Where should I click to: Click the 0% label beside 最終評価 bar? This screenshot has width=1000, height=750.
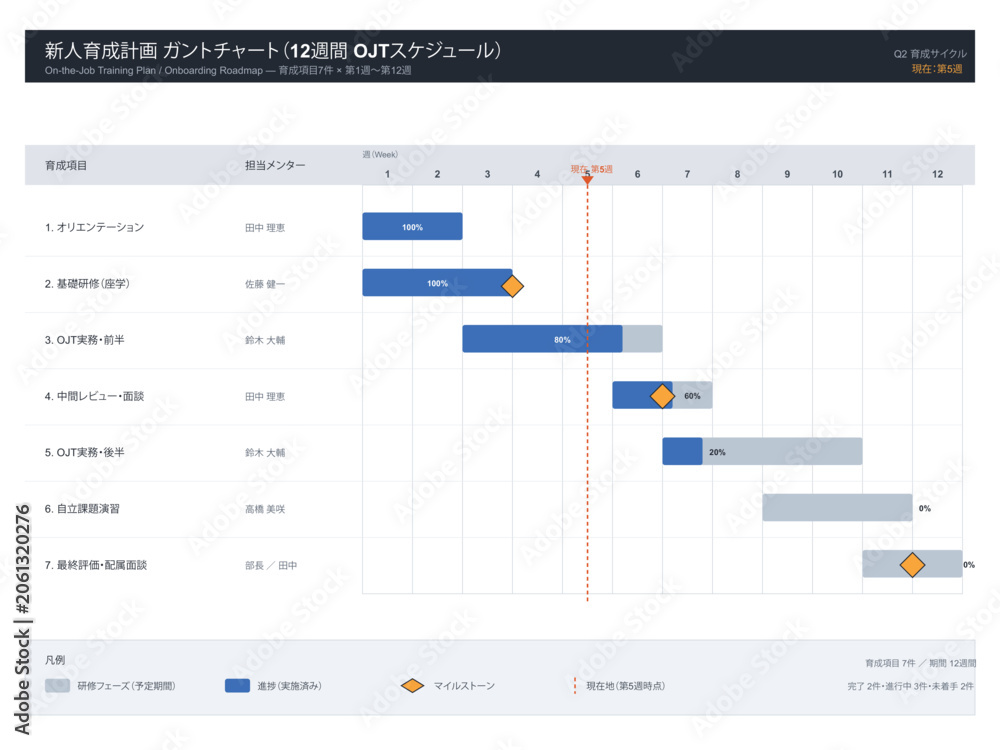(x=969, y=564)
